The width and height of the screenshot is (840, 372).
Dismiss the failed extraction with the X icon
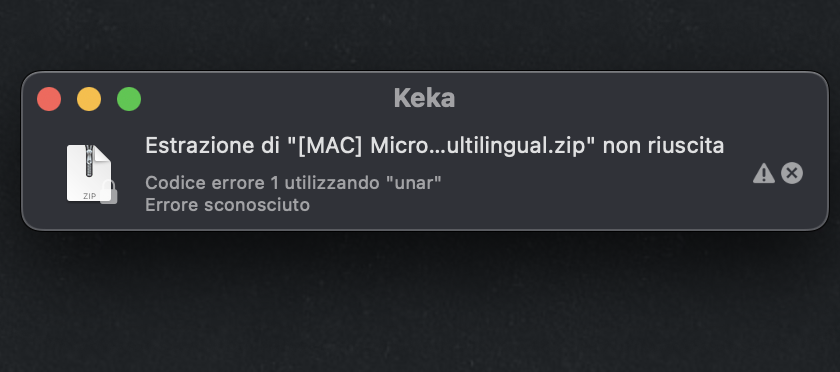(x=792, y=173)
